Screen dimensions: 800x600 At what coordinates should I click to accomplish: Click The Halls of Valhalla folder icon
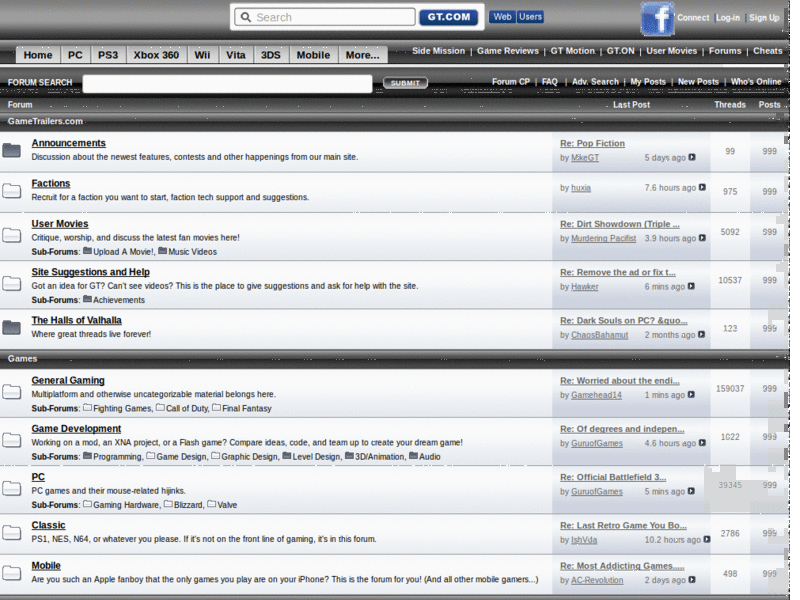11,328
